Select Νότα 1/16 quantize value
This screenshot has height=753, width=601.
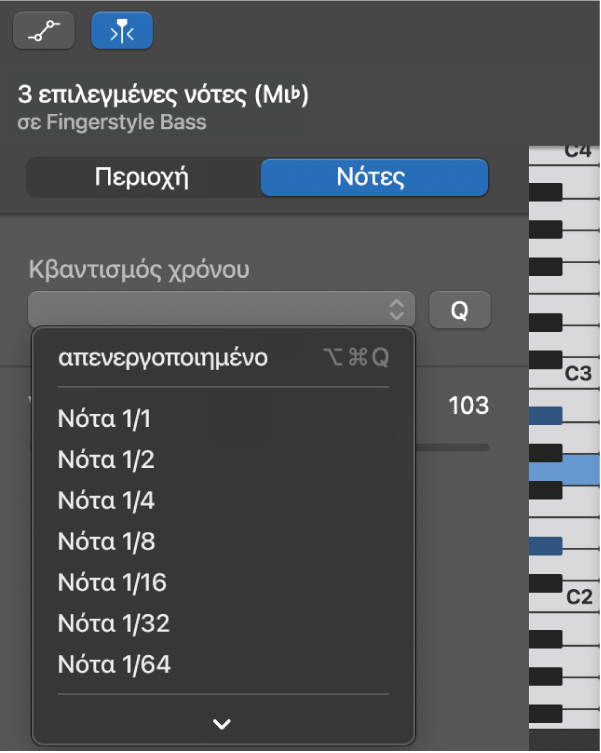(223, 582)
